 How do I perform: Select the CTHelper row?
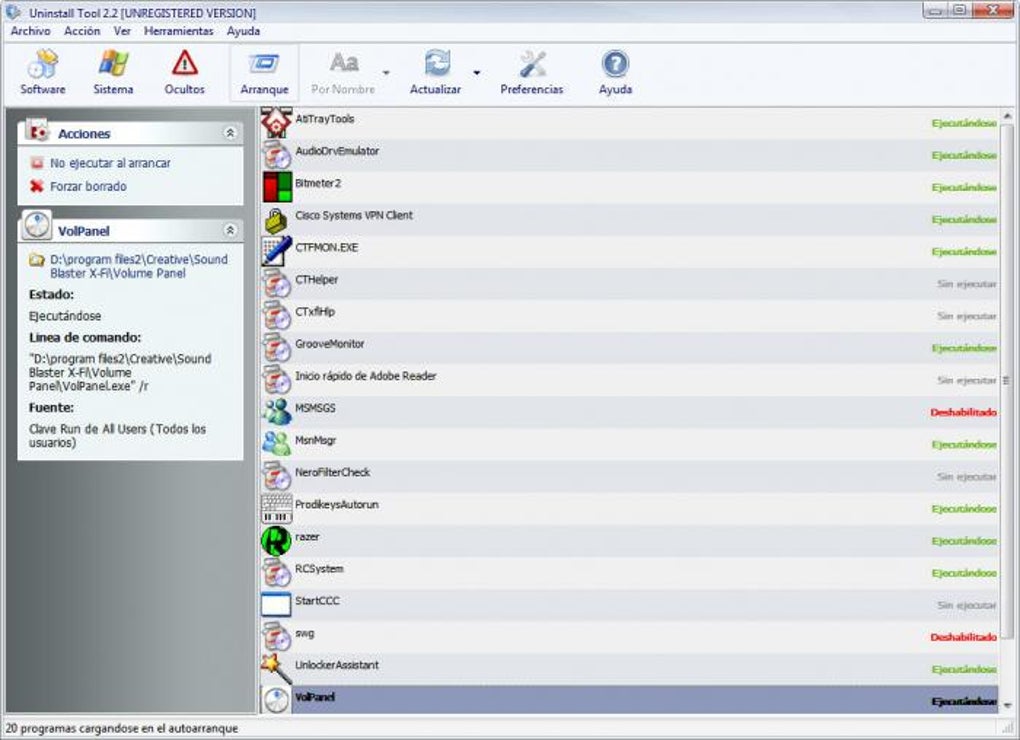coord(629,284)
